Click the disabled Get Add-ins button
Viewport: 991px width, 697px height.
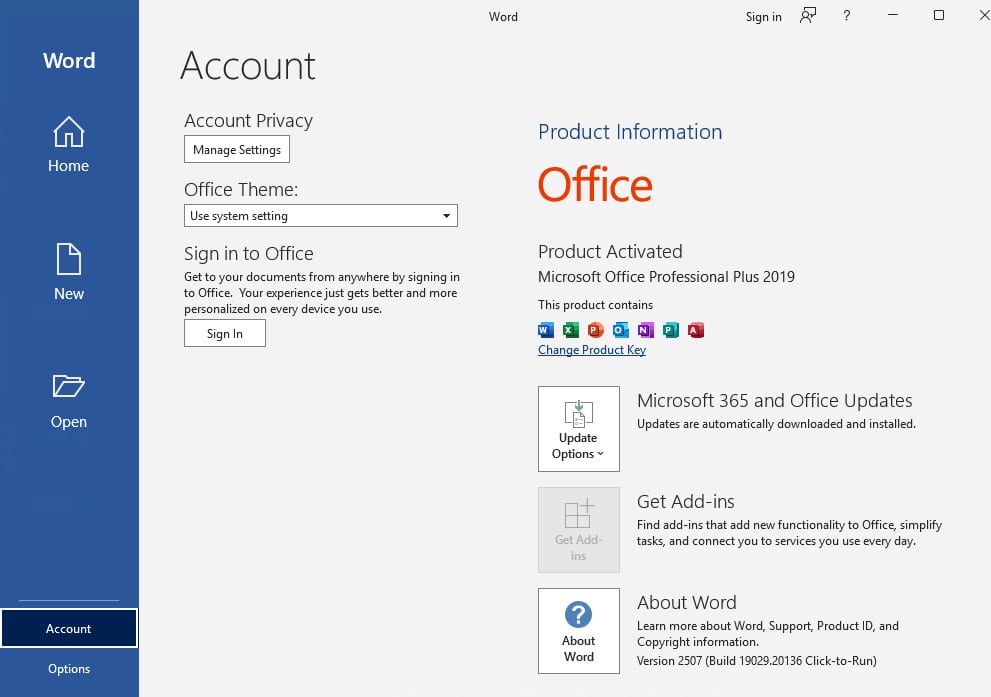578,530
